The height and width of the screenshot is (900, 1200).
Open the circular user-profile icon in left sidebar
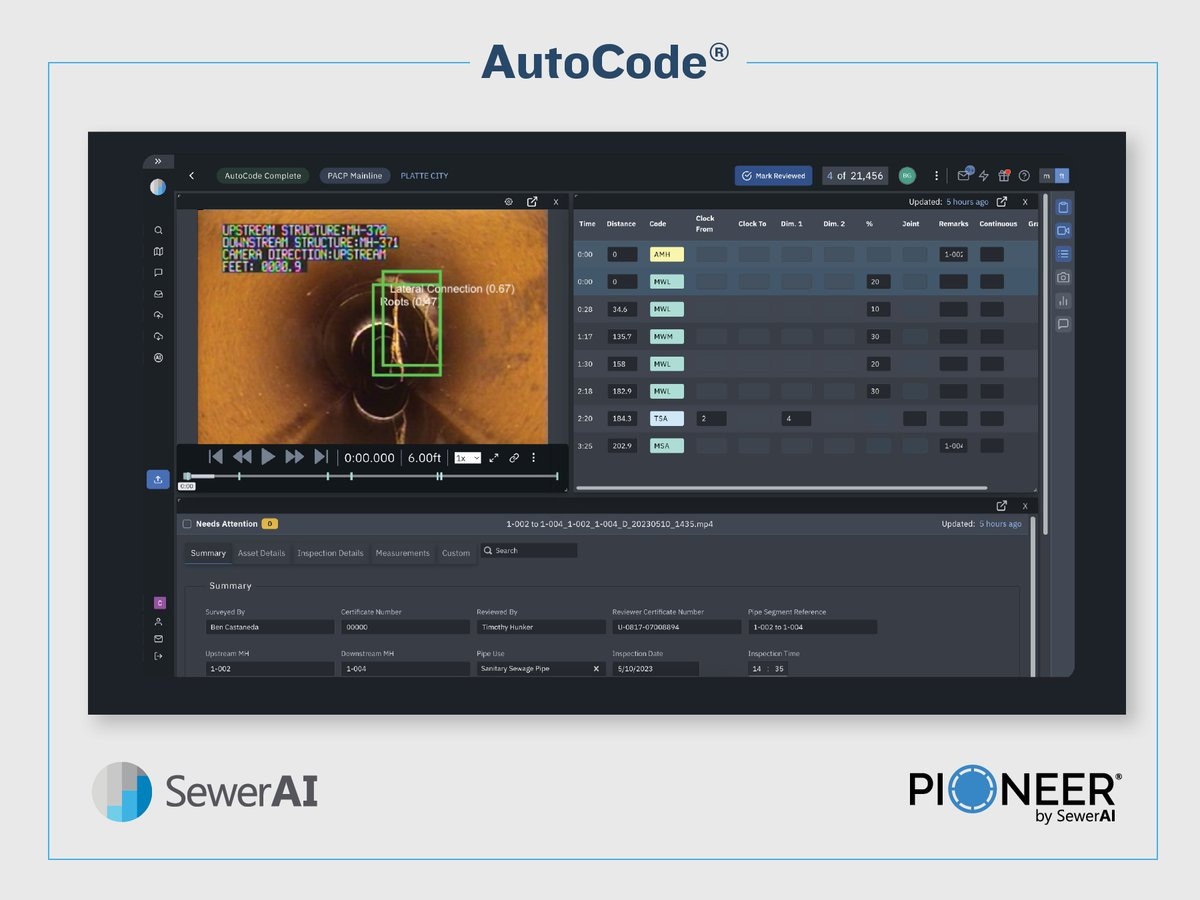[158, 357]
